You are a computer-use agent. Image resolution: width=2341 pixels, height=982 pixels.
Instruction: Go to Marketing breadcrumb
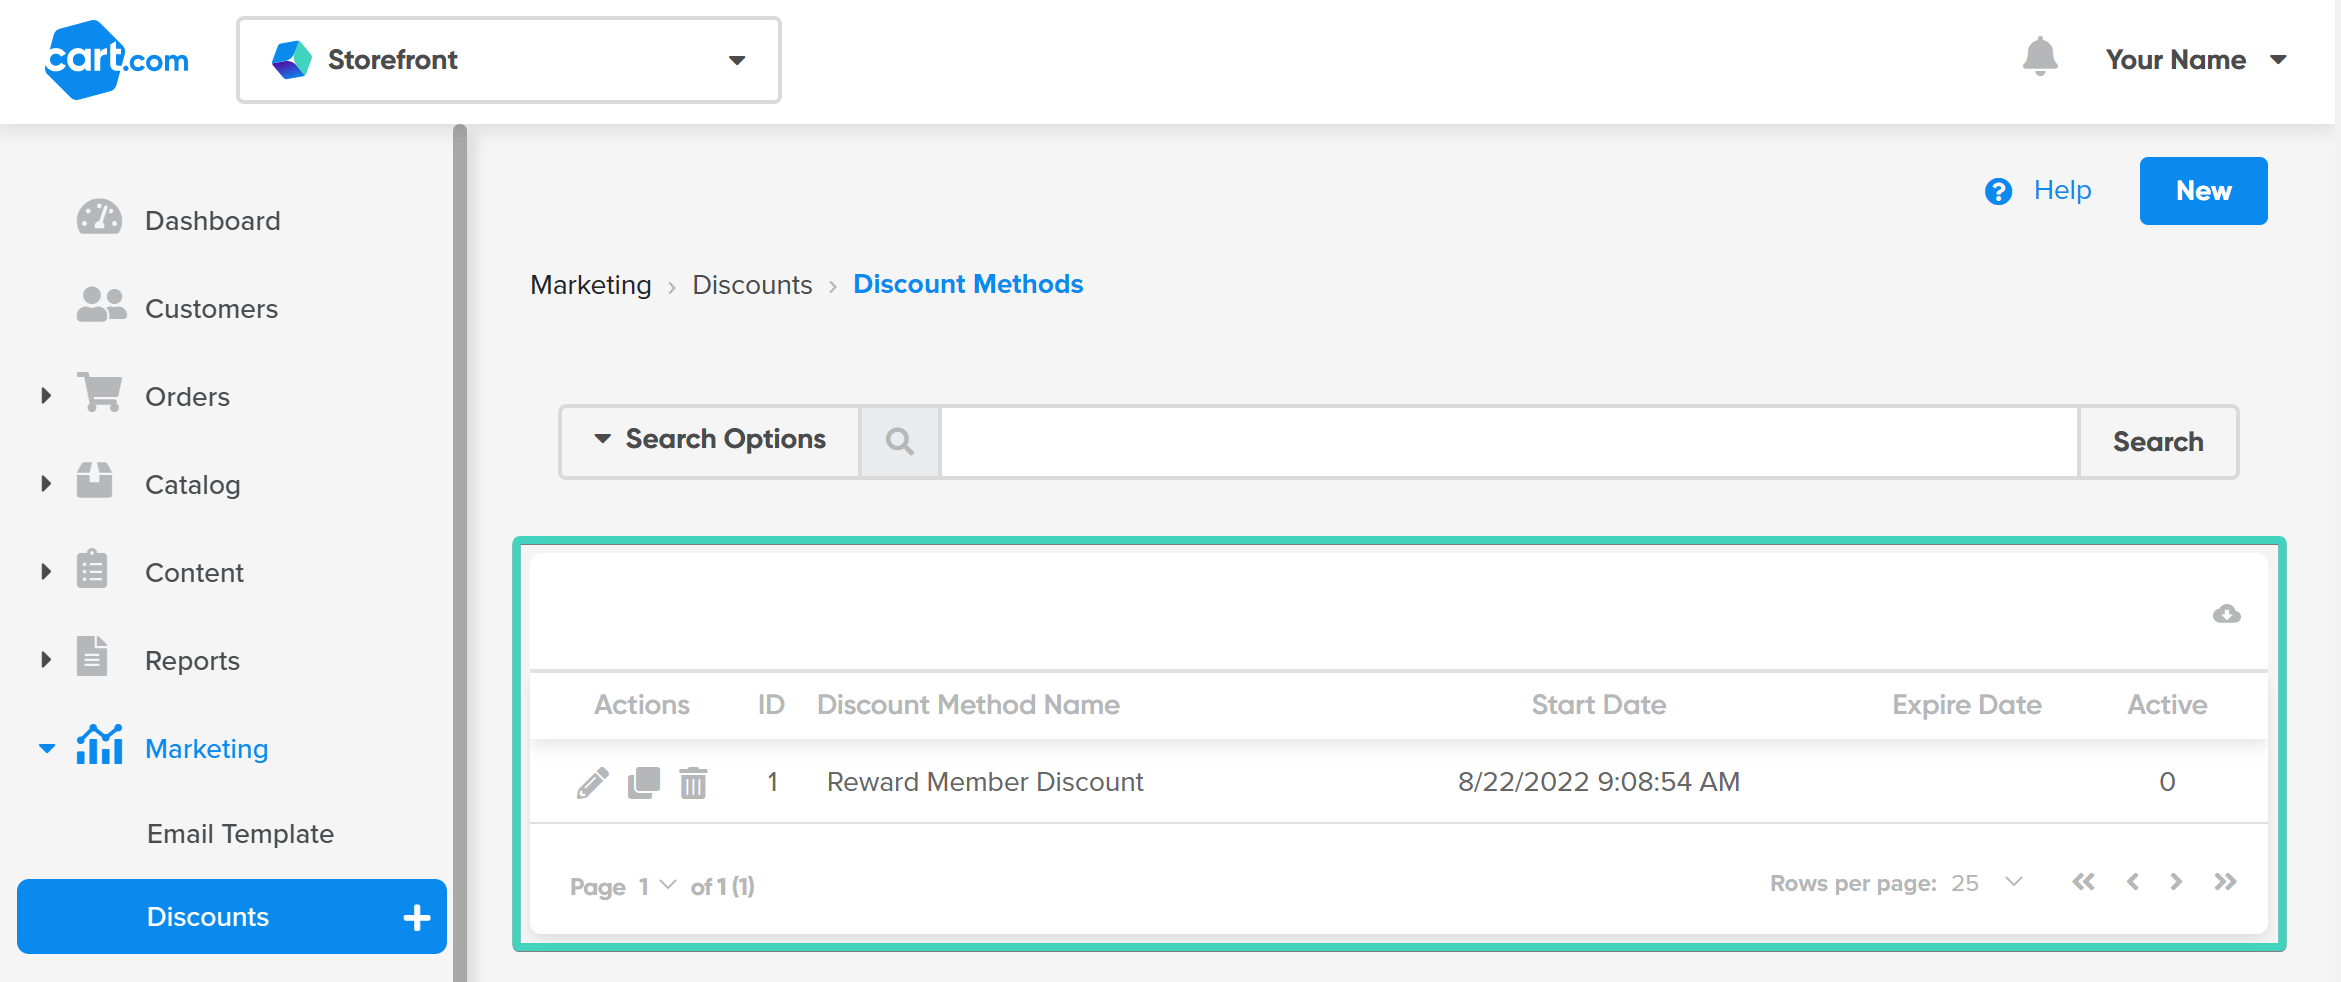(x=591, y=285)
